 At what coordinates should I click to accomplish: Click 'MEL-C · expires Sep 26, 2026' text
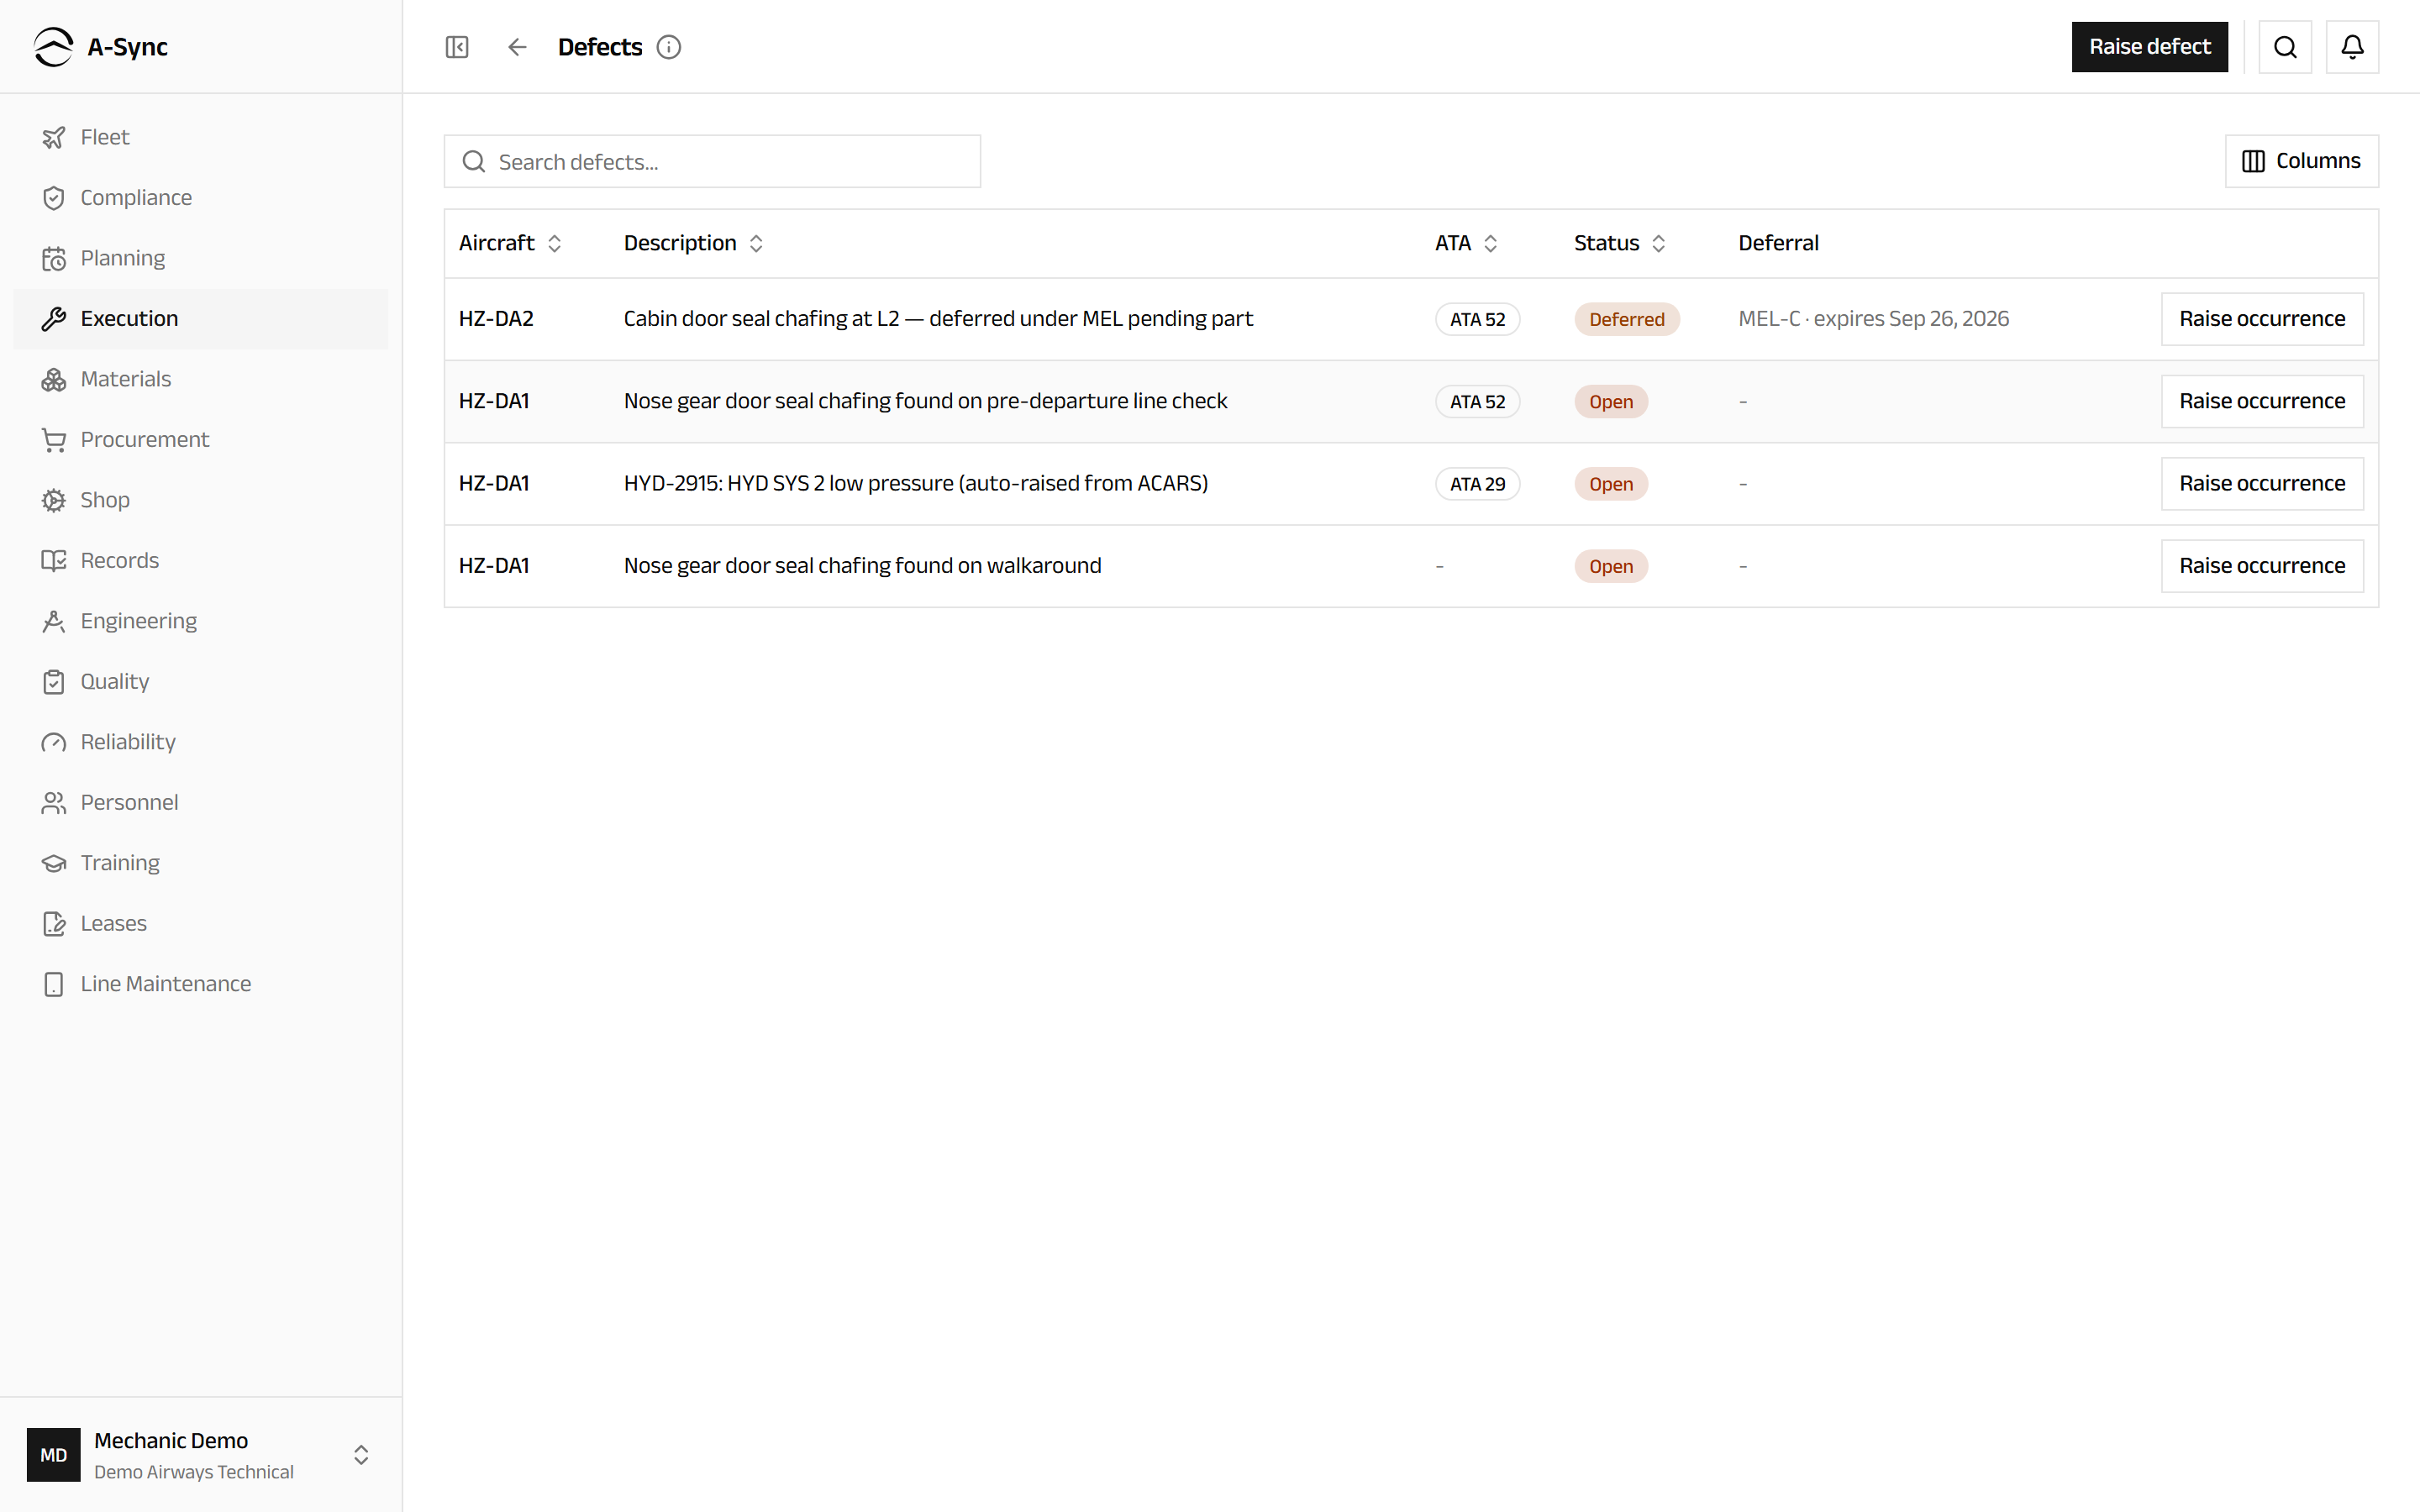(1873, 319)
